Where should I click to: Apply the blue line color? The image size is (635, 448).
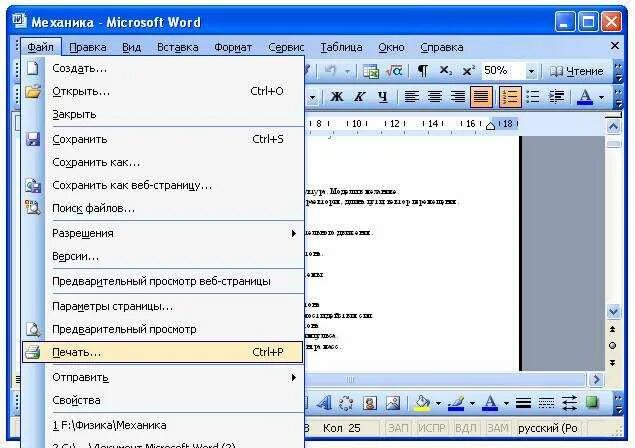pyautogui.click(x=456, y=403)
